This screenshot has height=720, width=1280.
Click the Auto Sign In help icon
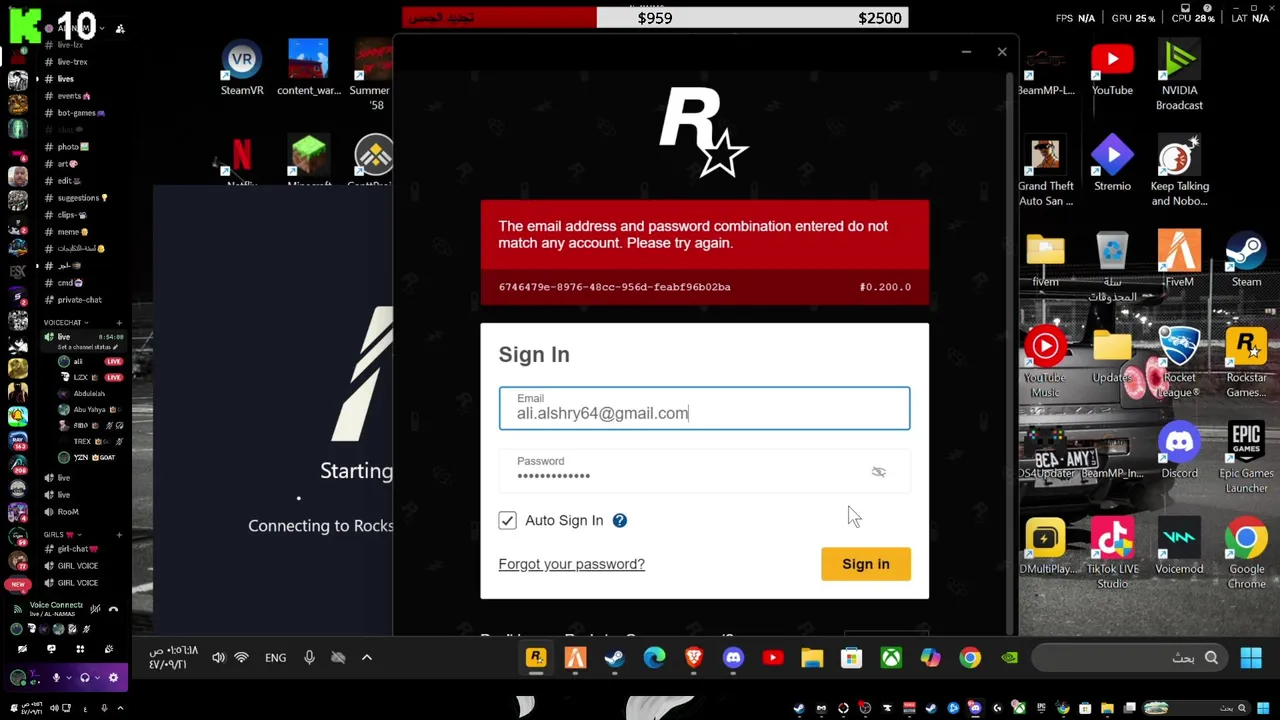click(620, 521)
